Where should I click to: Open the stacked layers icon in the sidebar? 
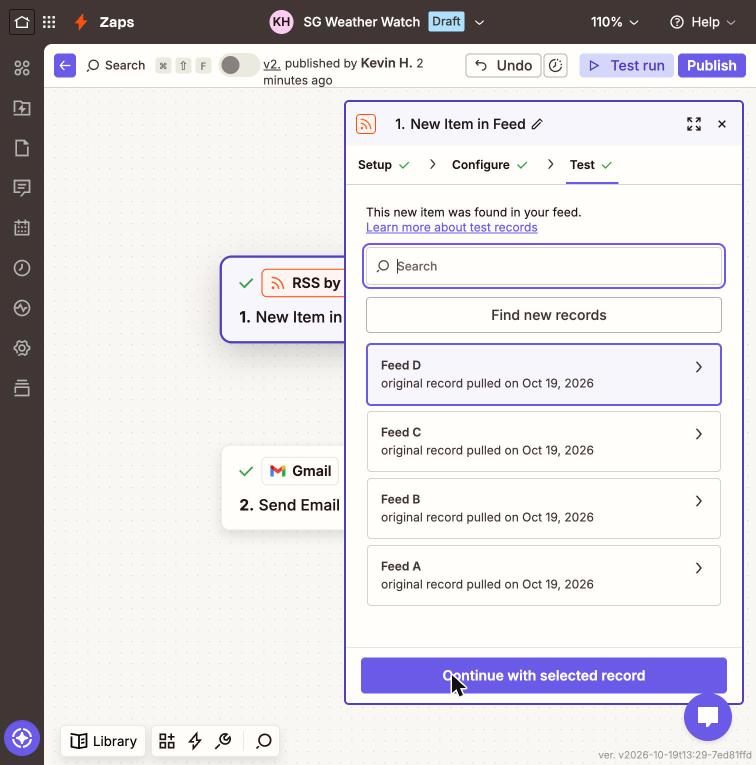[22, 388]
